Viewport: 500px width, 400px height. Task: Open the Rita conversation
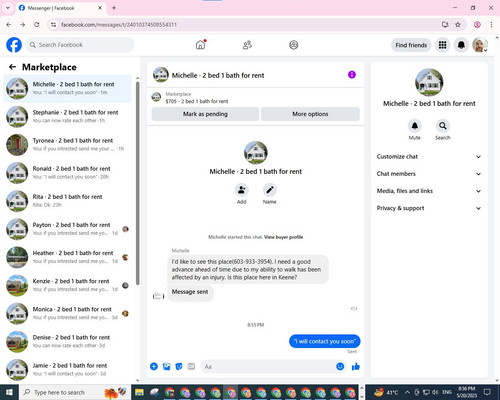click(68, 201)
